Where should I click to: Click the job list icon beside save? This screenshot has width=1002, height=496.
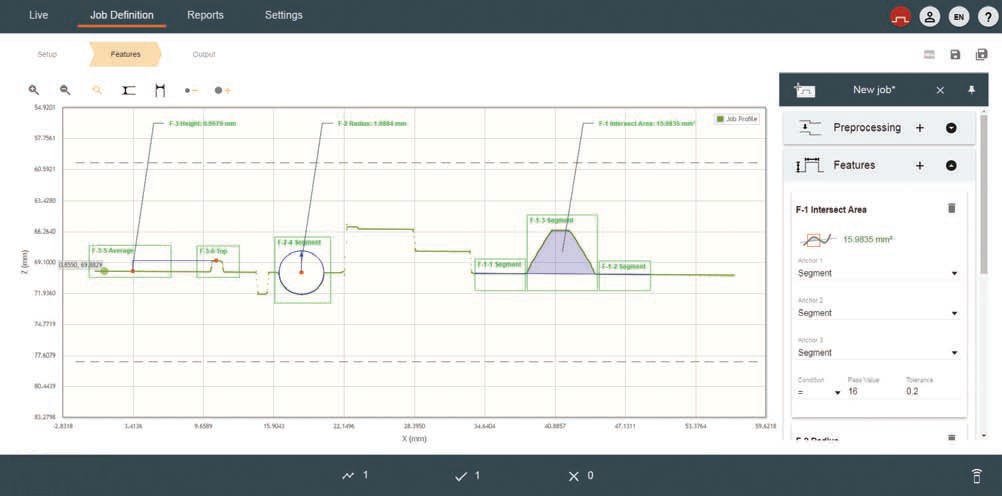click(930, 55)
